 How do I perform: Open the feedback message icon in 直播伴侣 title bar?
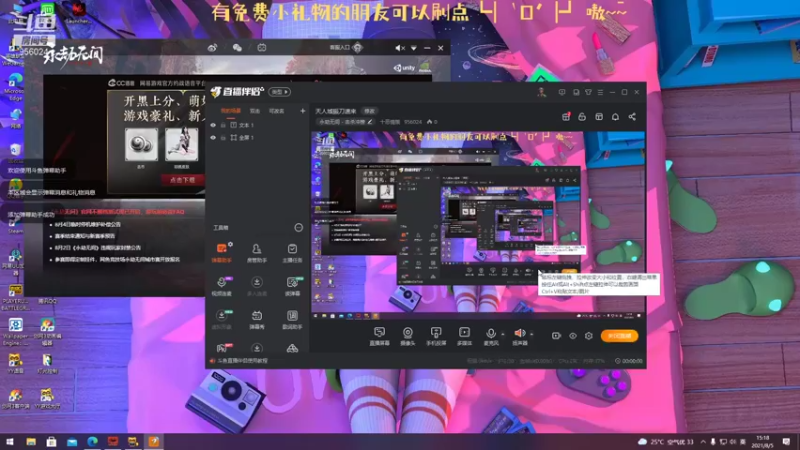(x=562, y=92)
